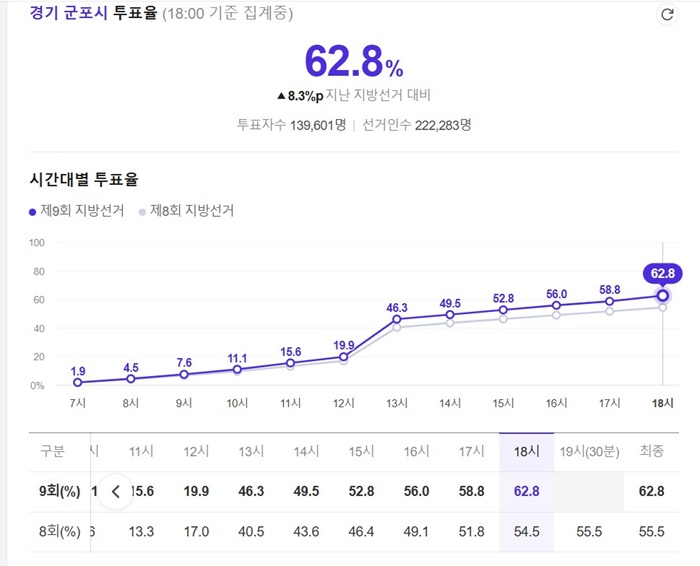Click the (18:00 기준 집계중) status text
Viewport: 700px width, 566px height.
227,13
